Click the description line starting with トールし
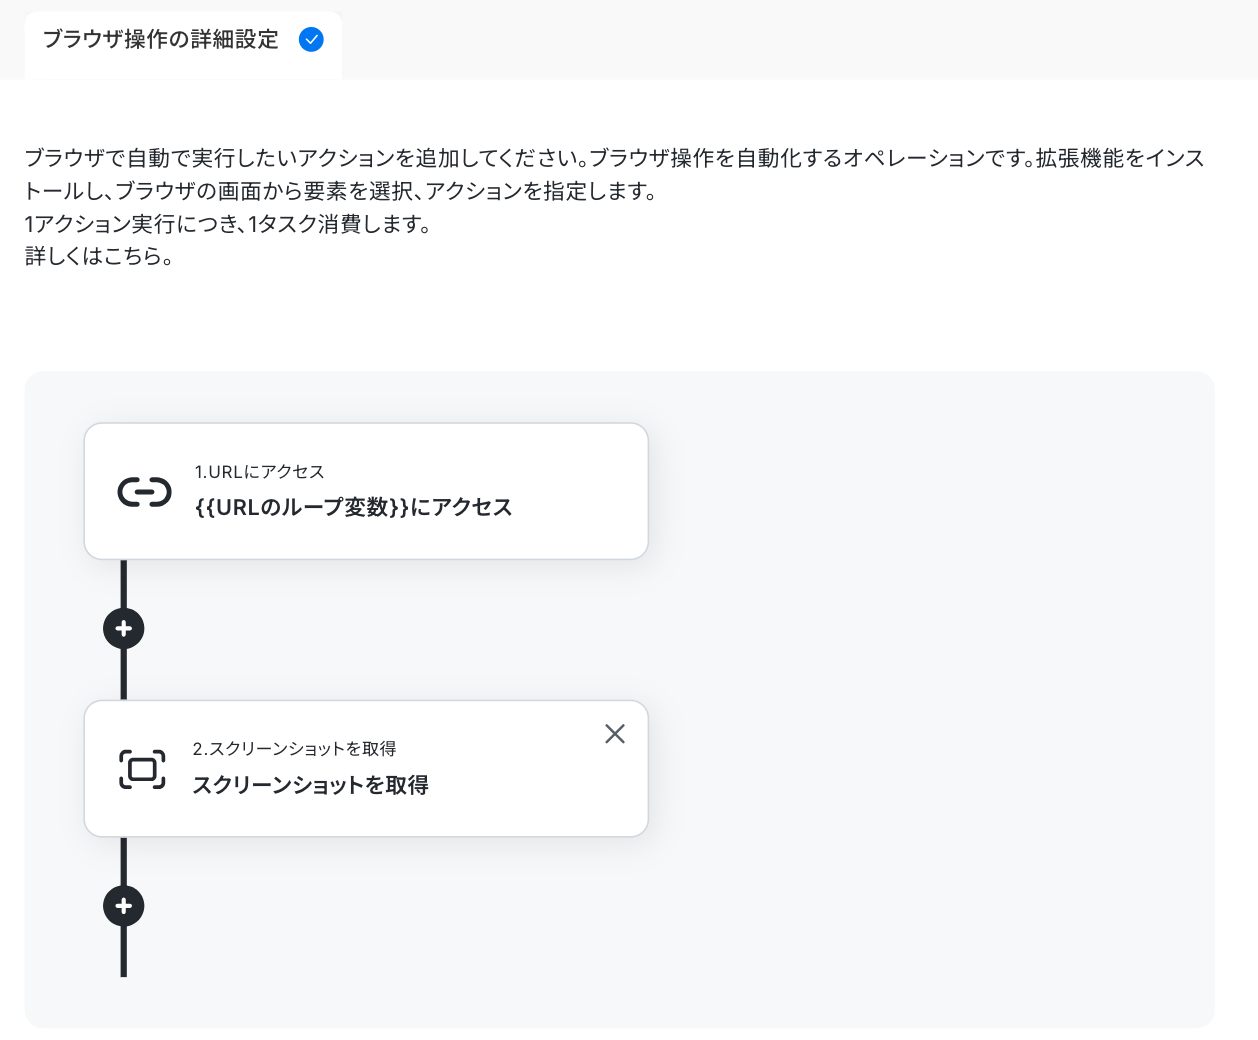This screenshot has width=1258, height=1040. pos(340,191)
